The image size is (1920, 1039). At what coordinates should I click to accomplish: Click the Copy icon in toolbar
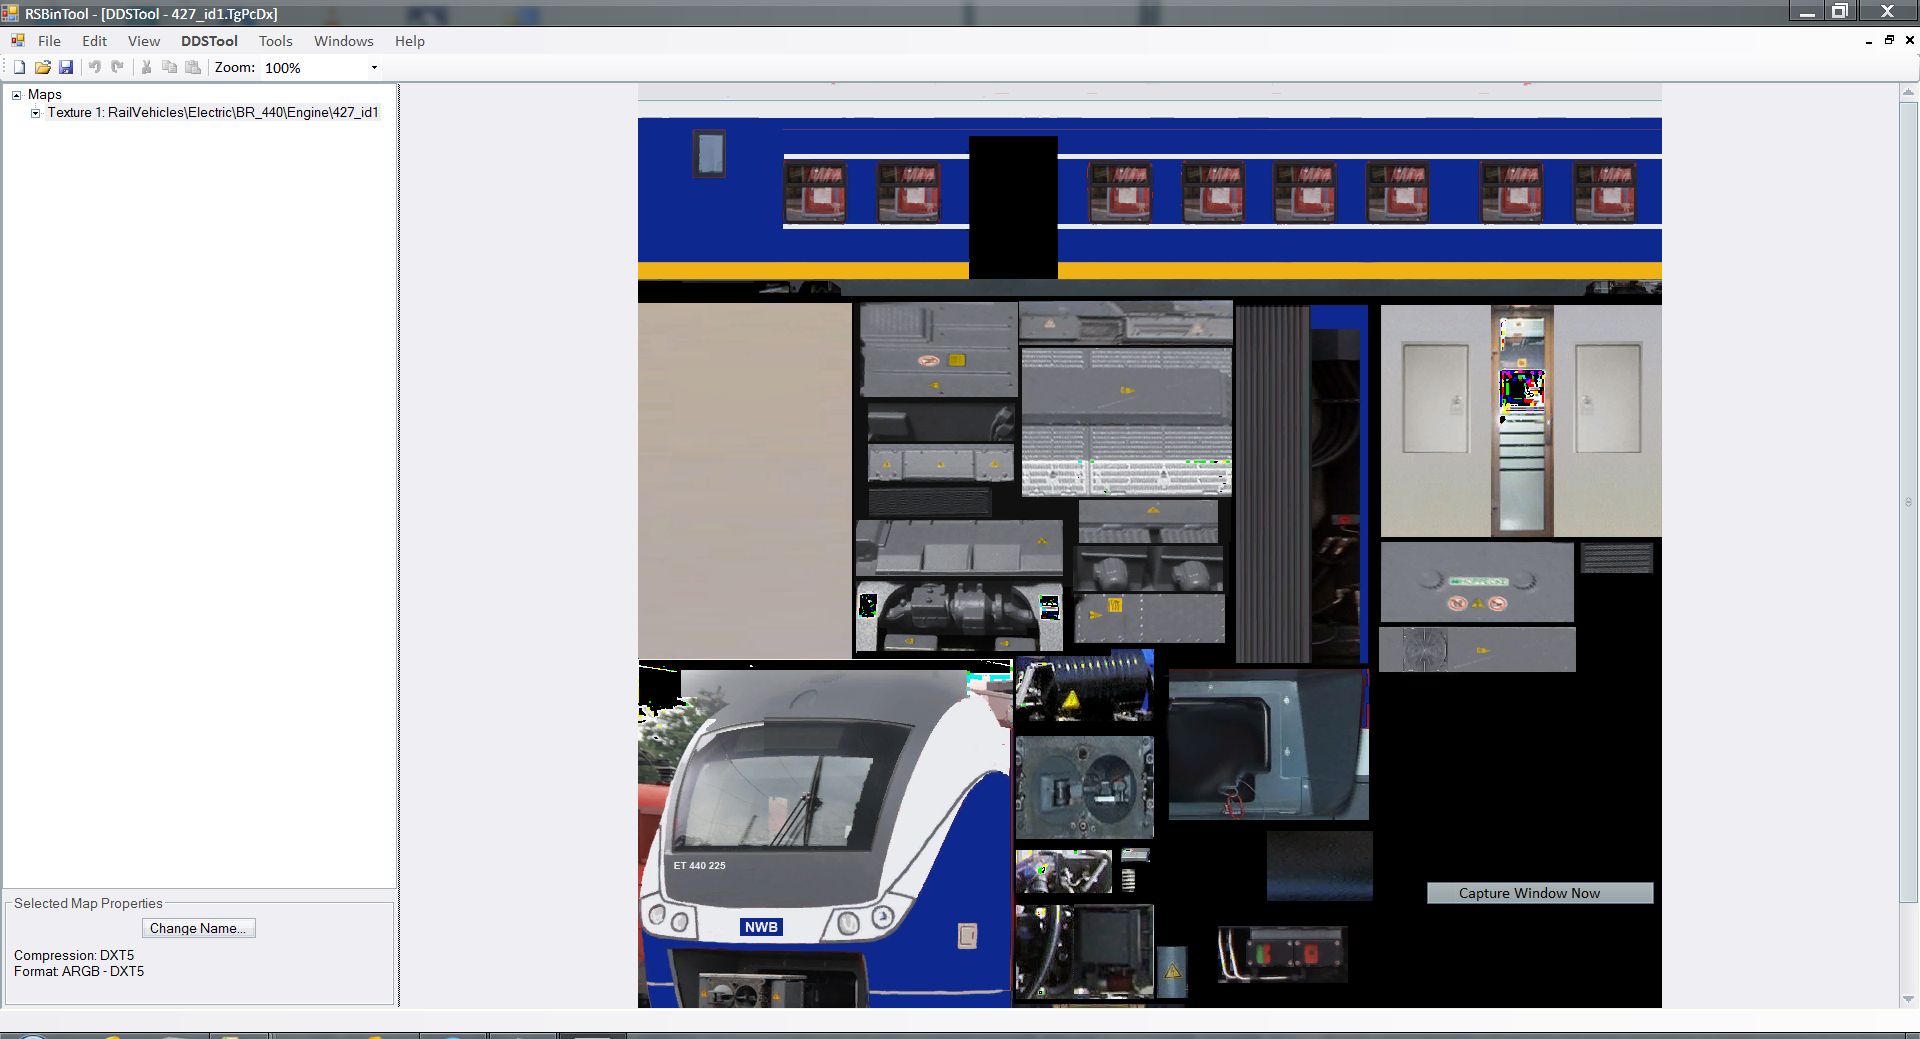click(169, 67)
